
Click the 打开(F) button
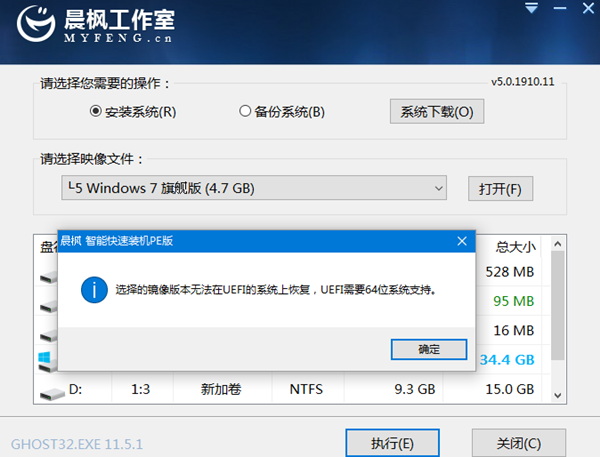click(500, 188)
